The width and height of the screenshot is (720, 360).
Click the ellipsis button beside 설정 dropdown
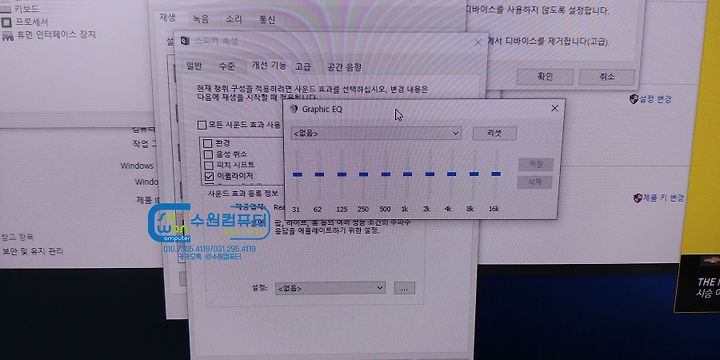click(404, 288)
